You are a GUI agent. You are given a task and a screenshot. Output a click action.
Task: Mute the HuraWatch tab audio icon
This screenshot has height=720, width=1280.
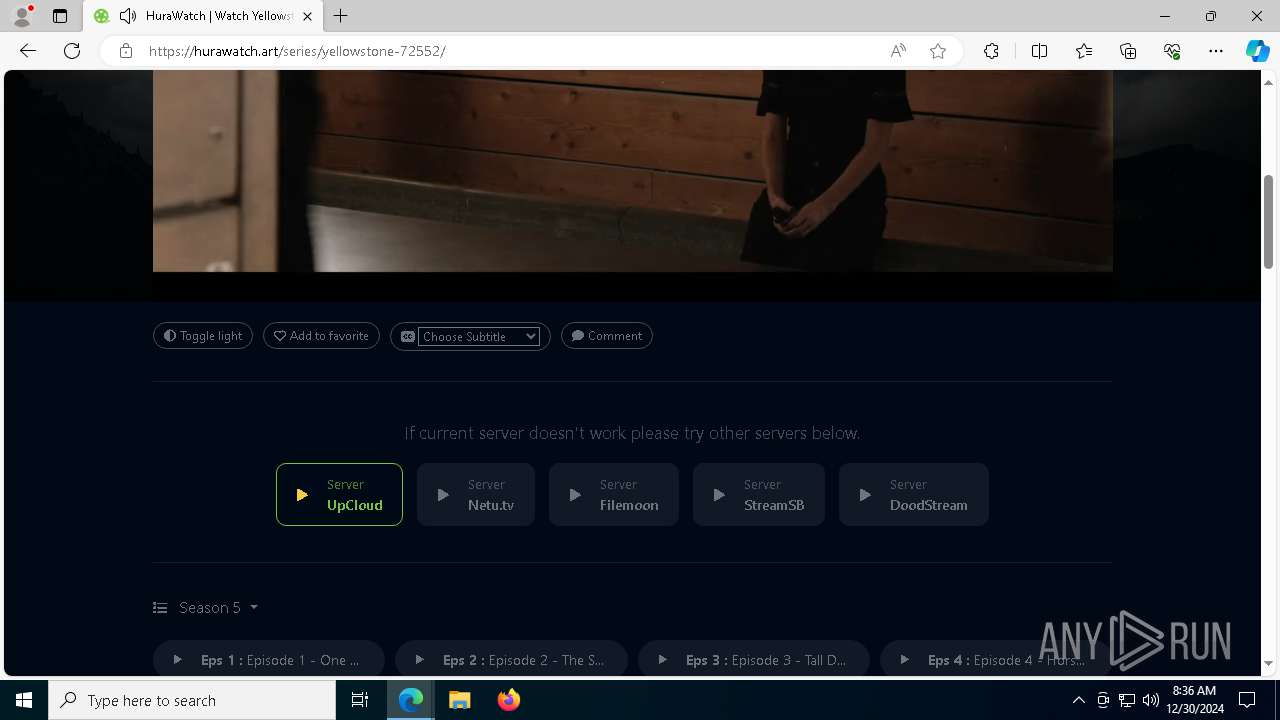pos(128,16)
